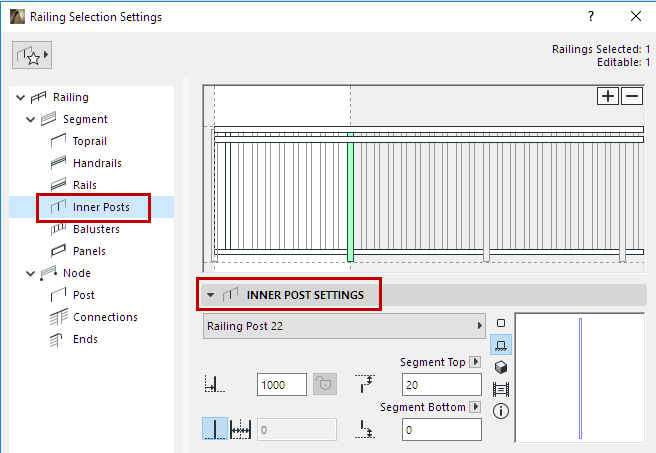656x453 pixels.
Task: Click the info icon beside preview
Action: pos(501,411)
